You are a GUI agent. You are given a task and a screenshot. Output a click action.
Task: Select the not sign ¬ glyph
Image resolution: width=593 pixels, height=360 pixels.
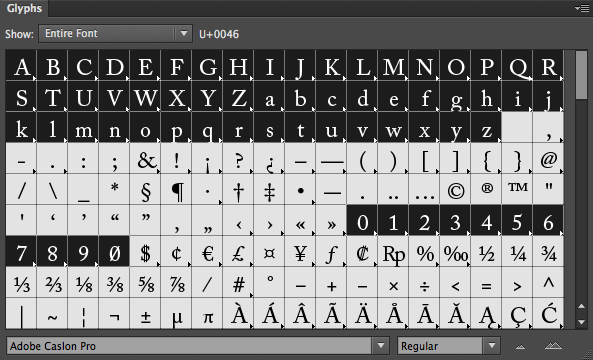[114, 313]
